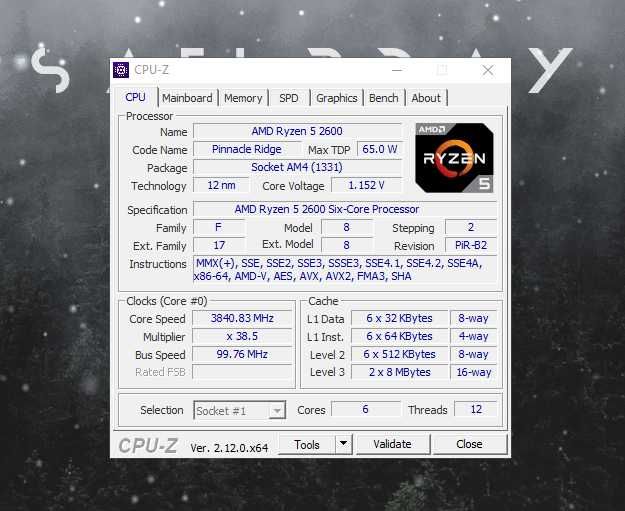Click the L1 Inst. '4-way' associativity

click(473, 336)
